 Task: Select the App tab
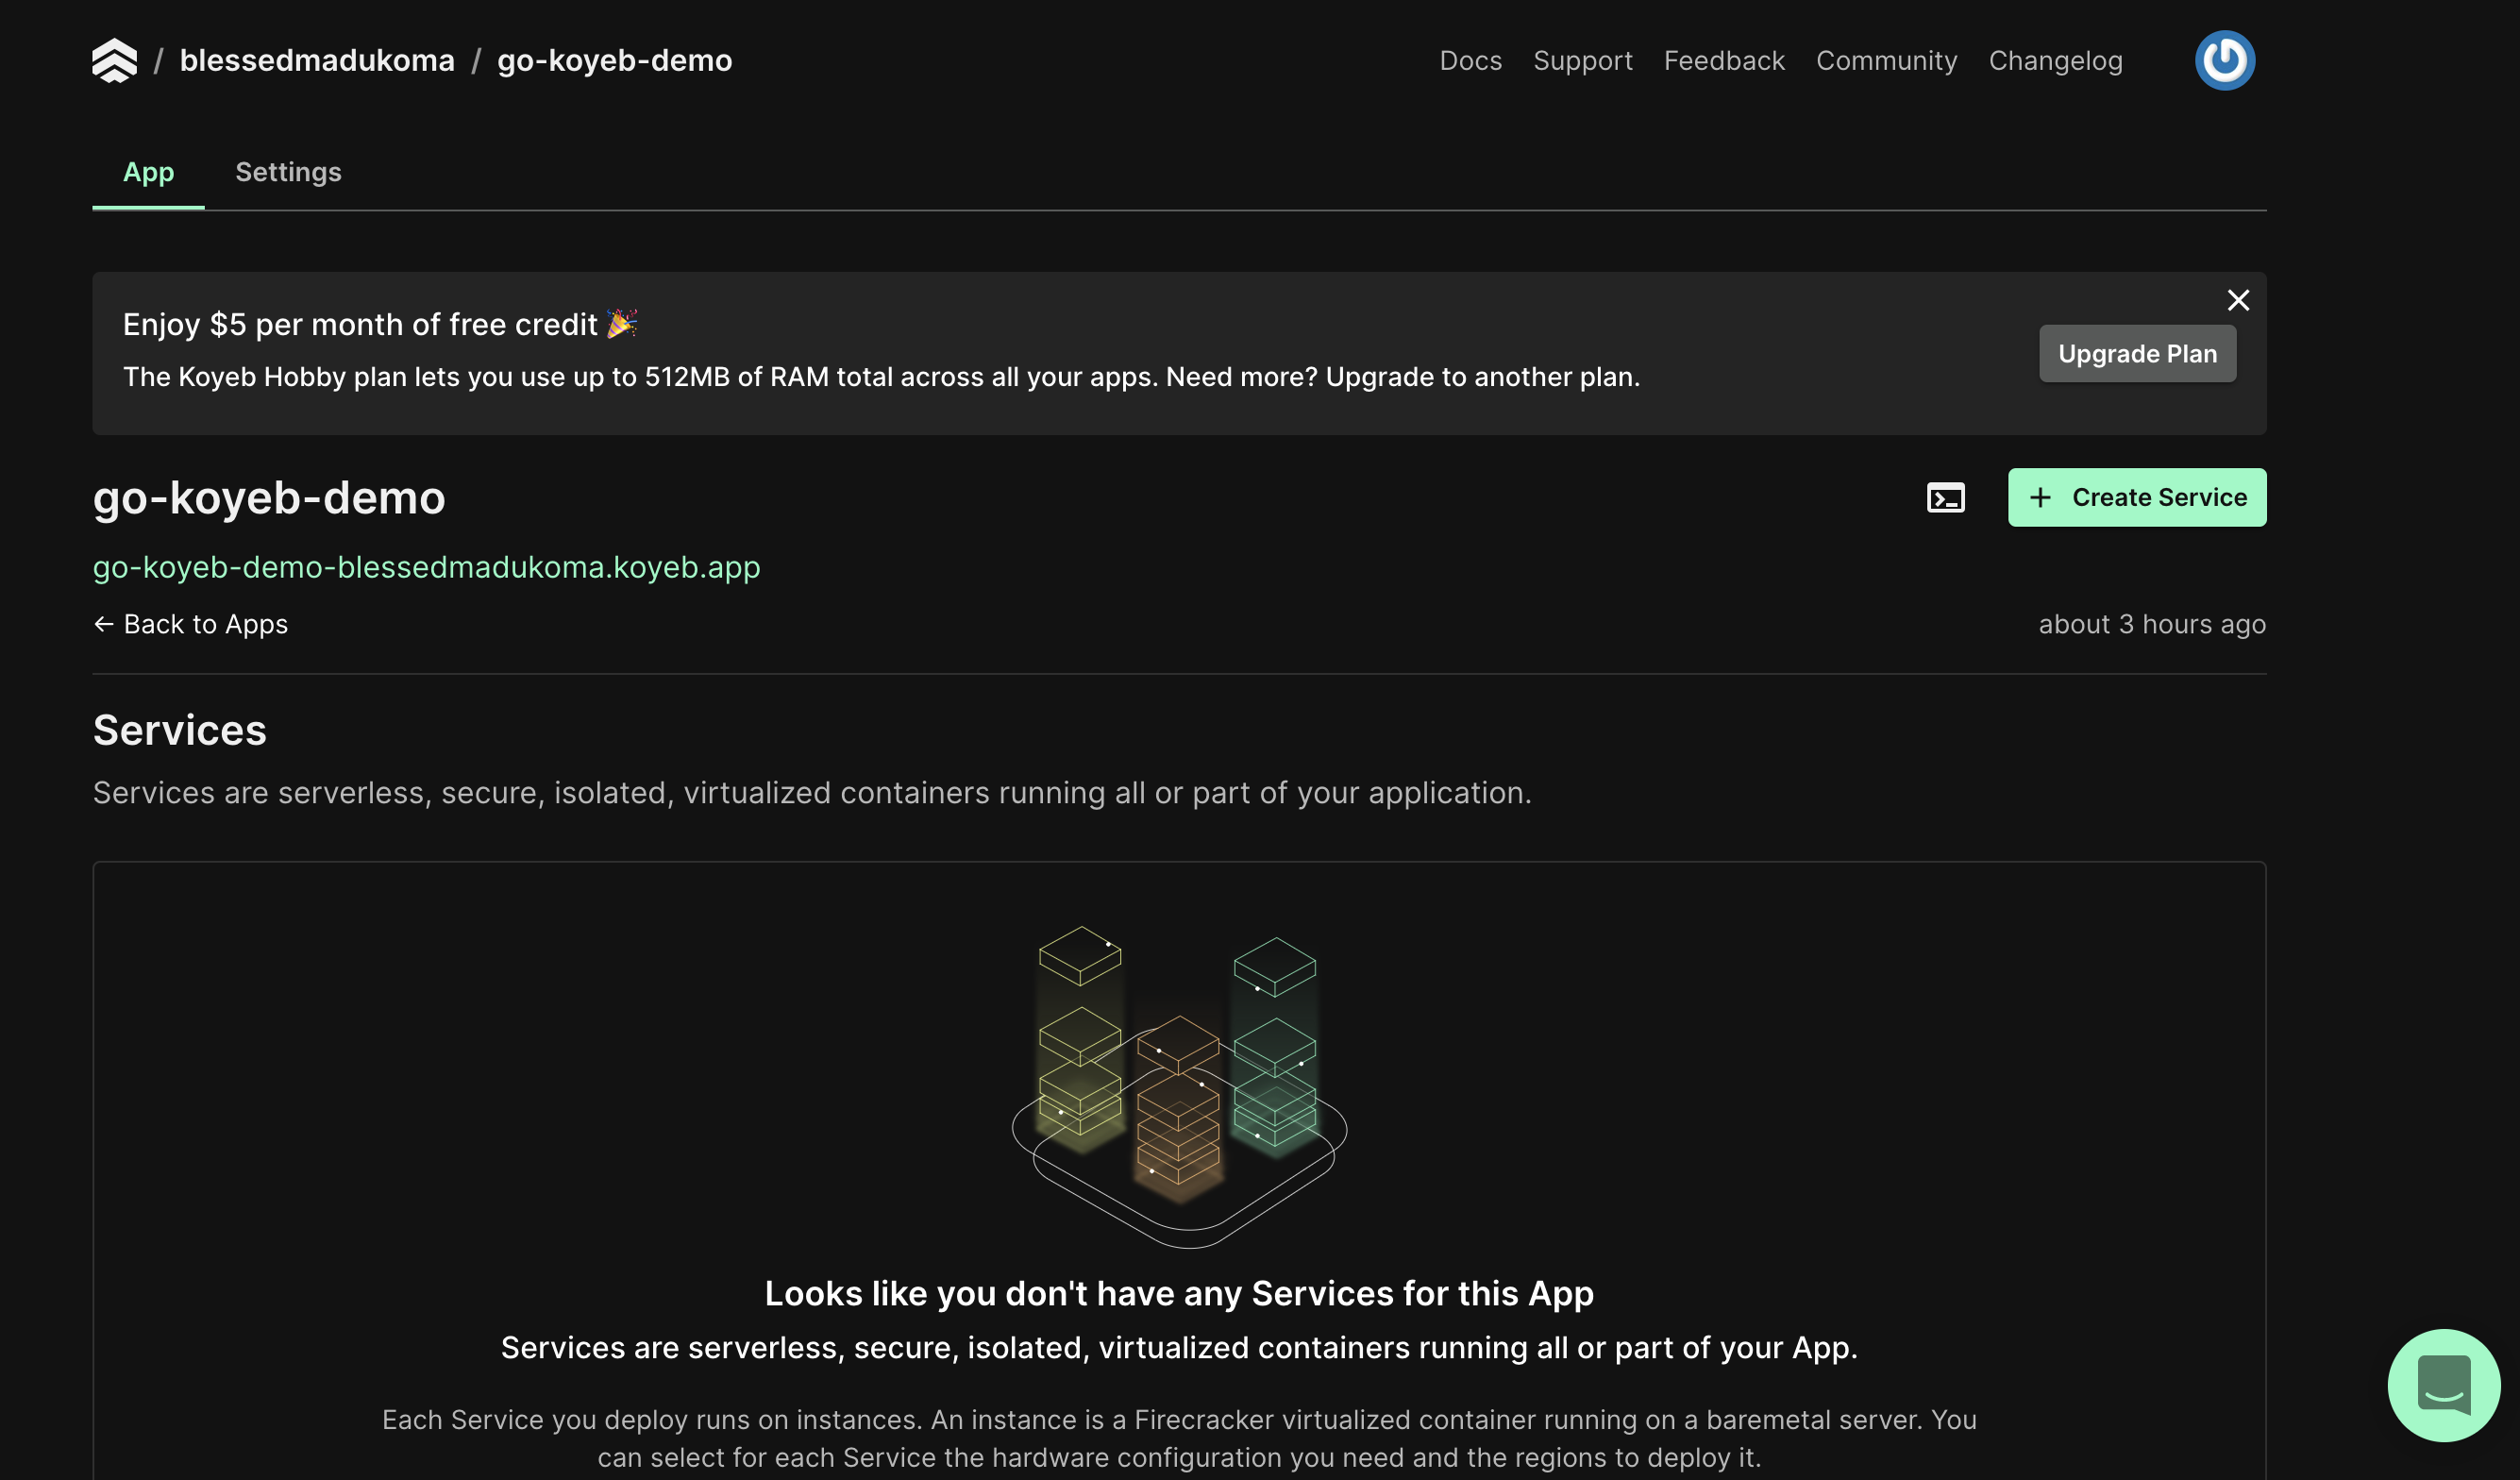(148, 172)
